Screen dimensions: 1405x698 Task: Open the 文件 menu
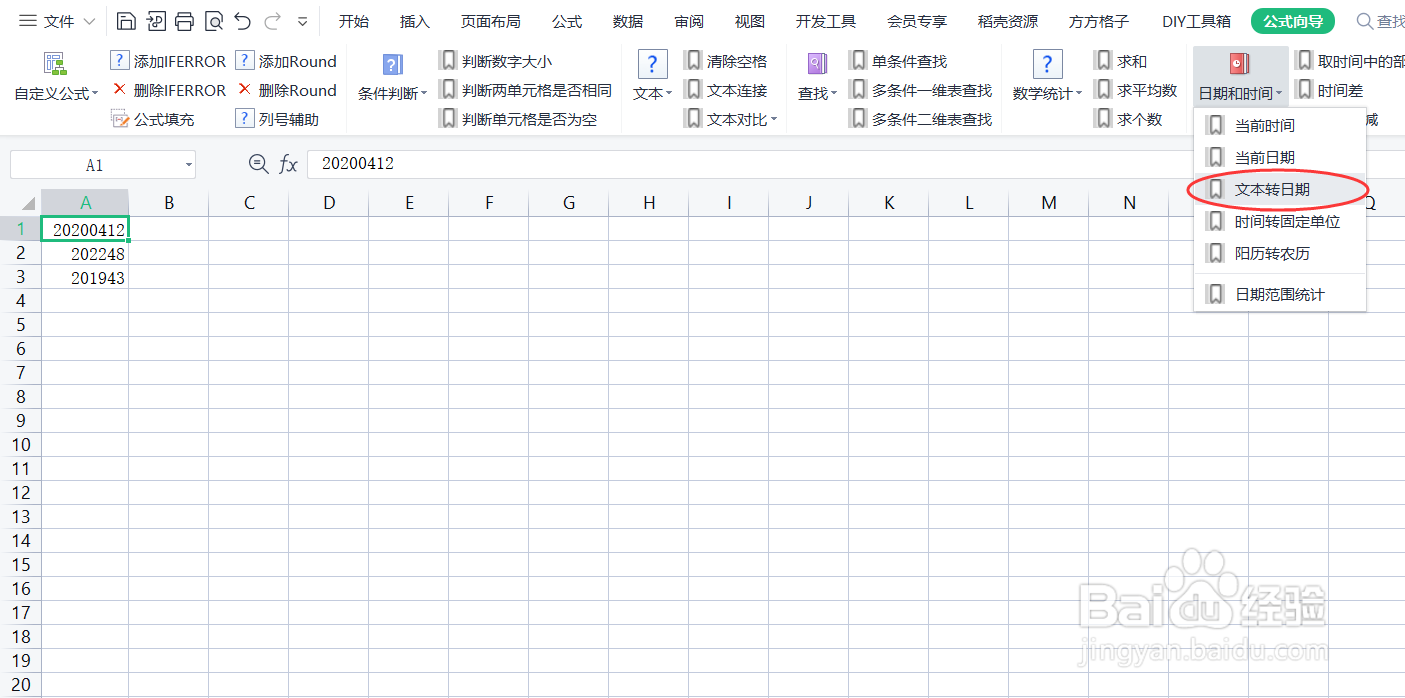pos(58,21)
